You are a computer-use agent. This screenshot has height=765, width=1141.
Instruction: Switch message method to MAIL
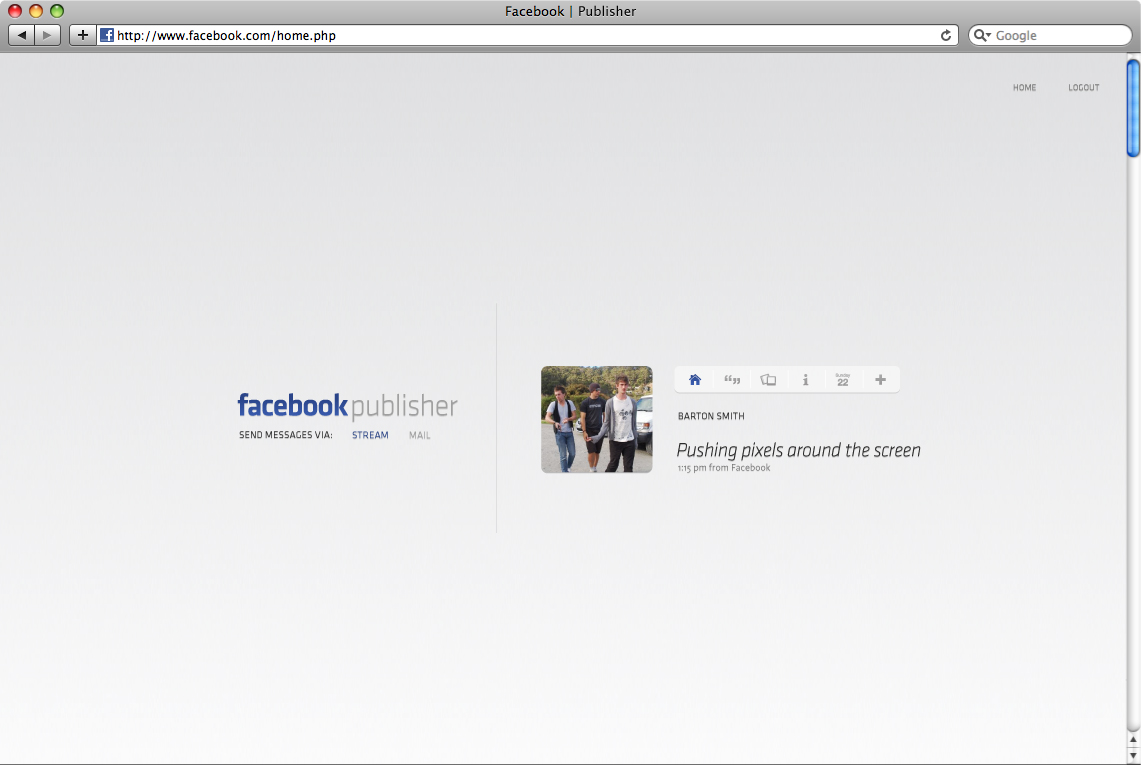pos(420,436)
